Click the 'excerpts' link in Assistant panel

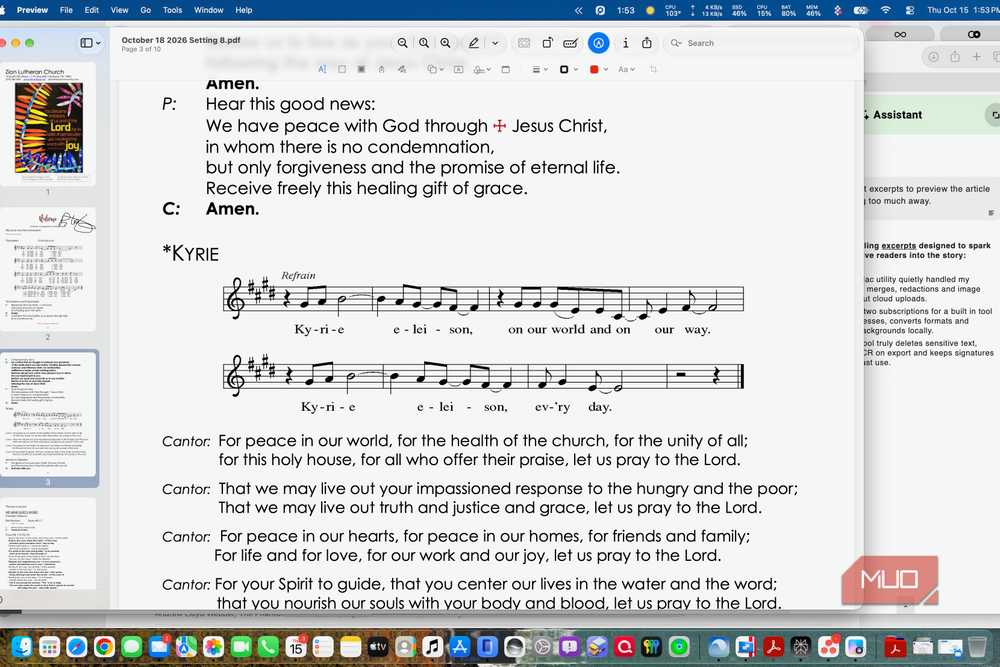(898, 246)
